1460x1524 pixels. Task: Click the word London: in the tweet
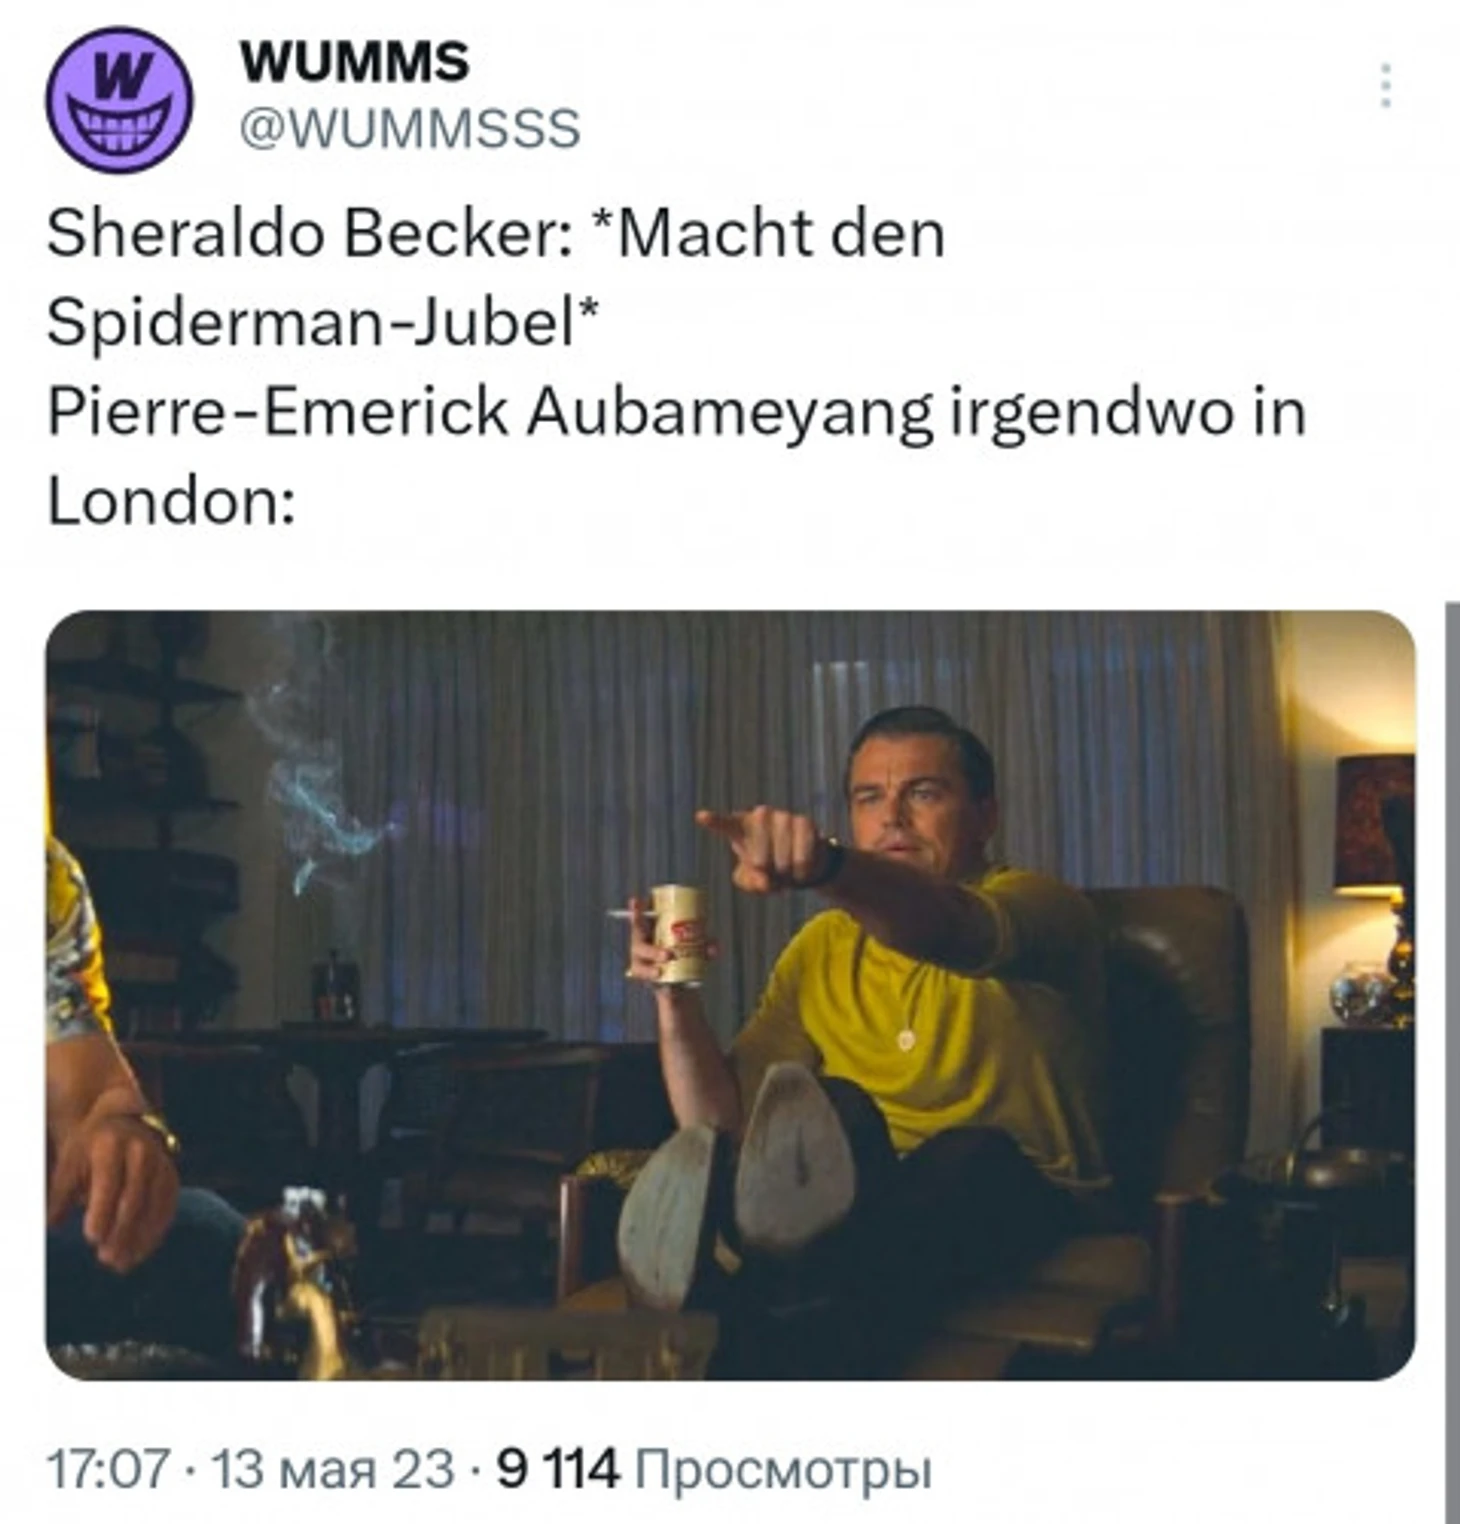tap(172, 500)
